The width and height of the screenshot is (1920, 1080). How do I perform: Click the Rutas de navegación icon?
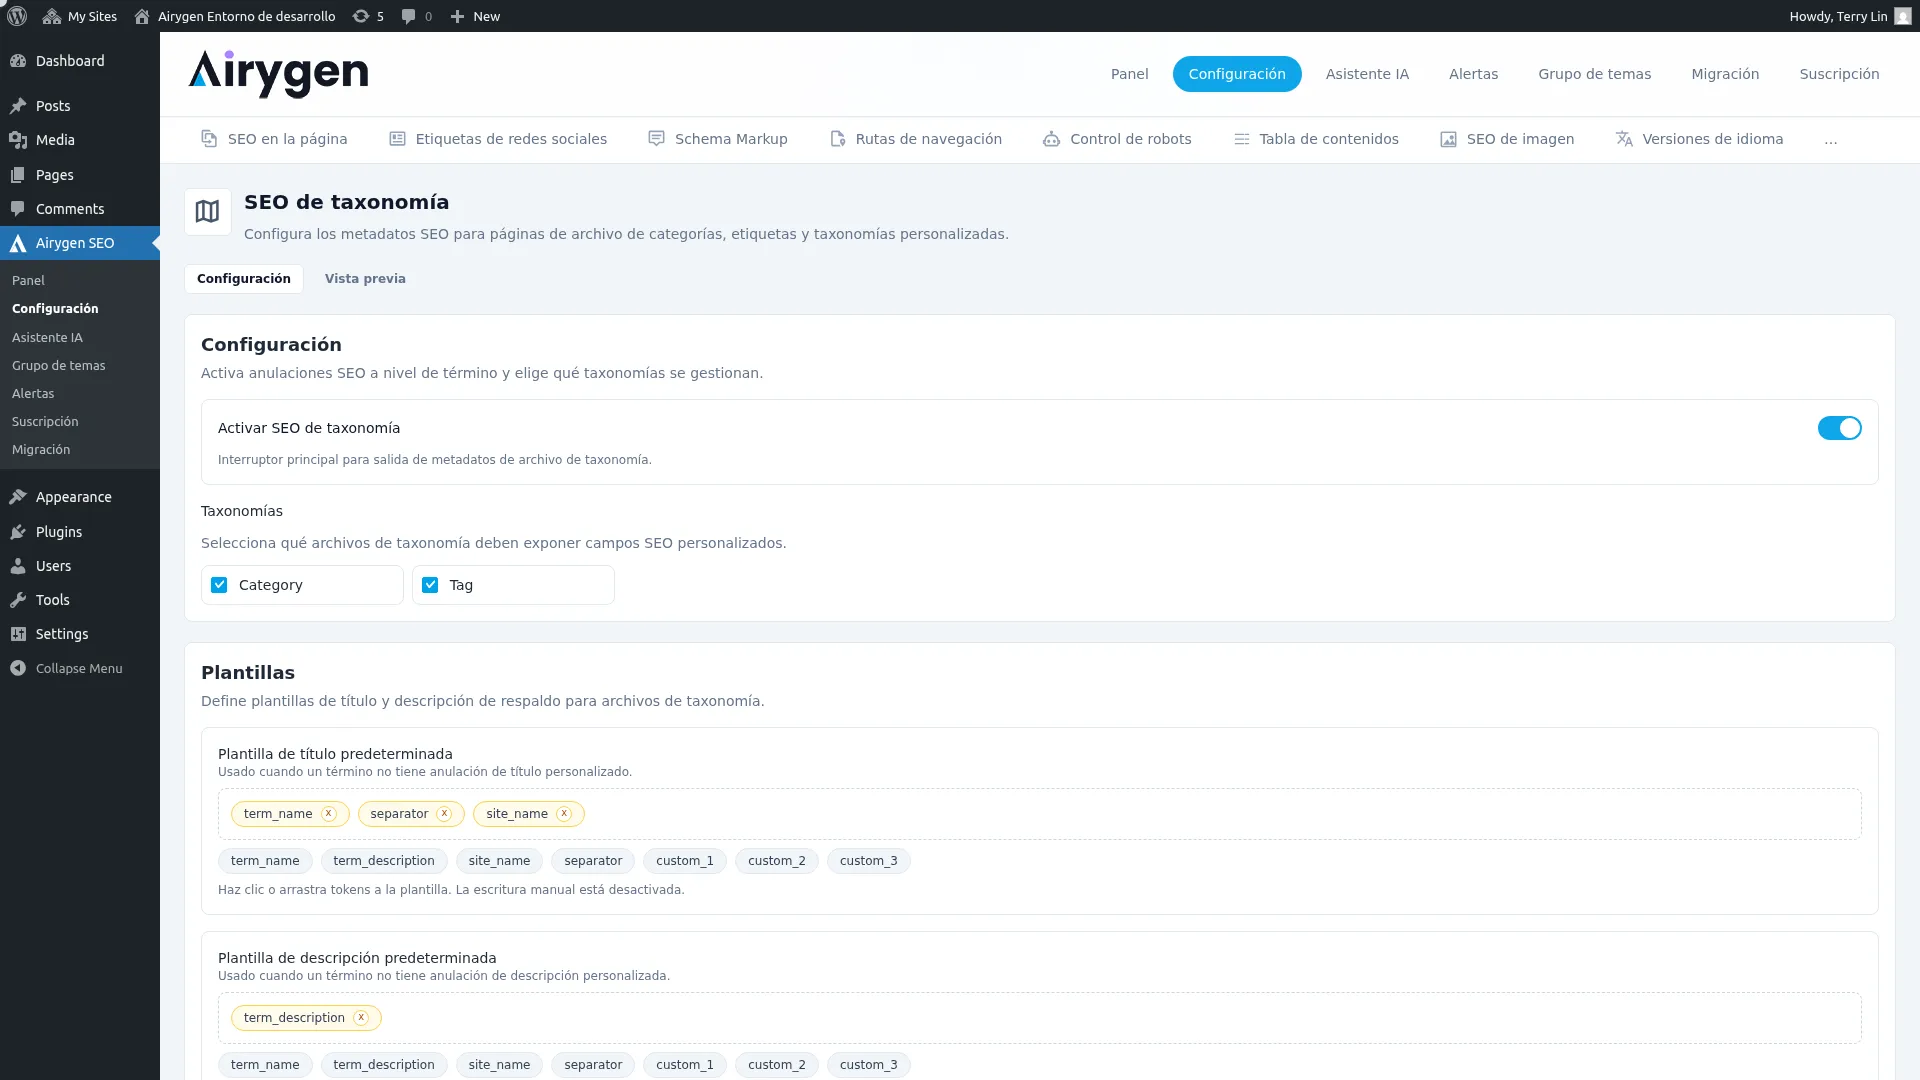click(838, 139)
